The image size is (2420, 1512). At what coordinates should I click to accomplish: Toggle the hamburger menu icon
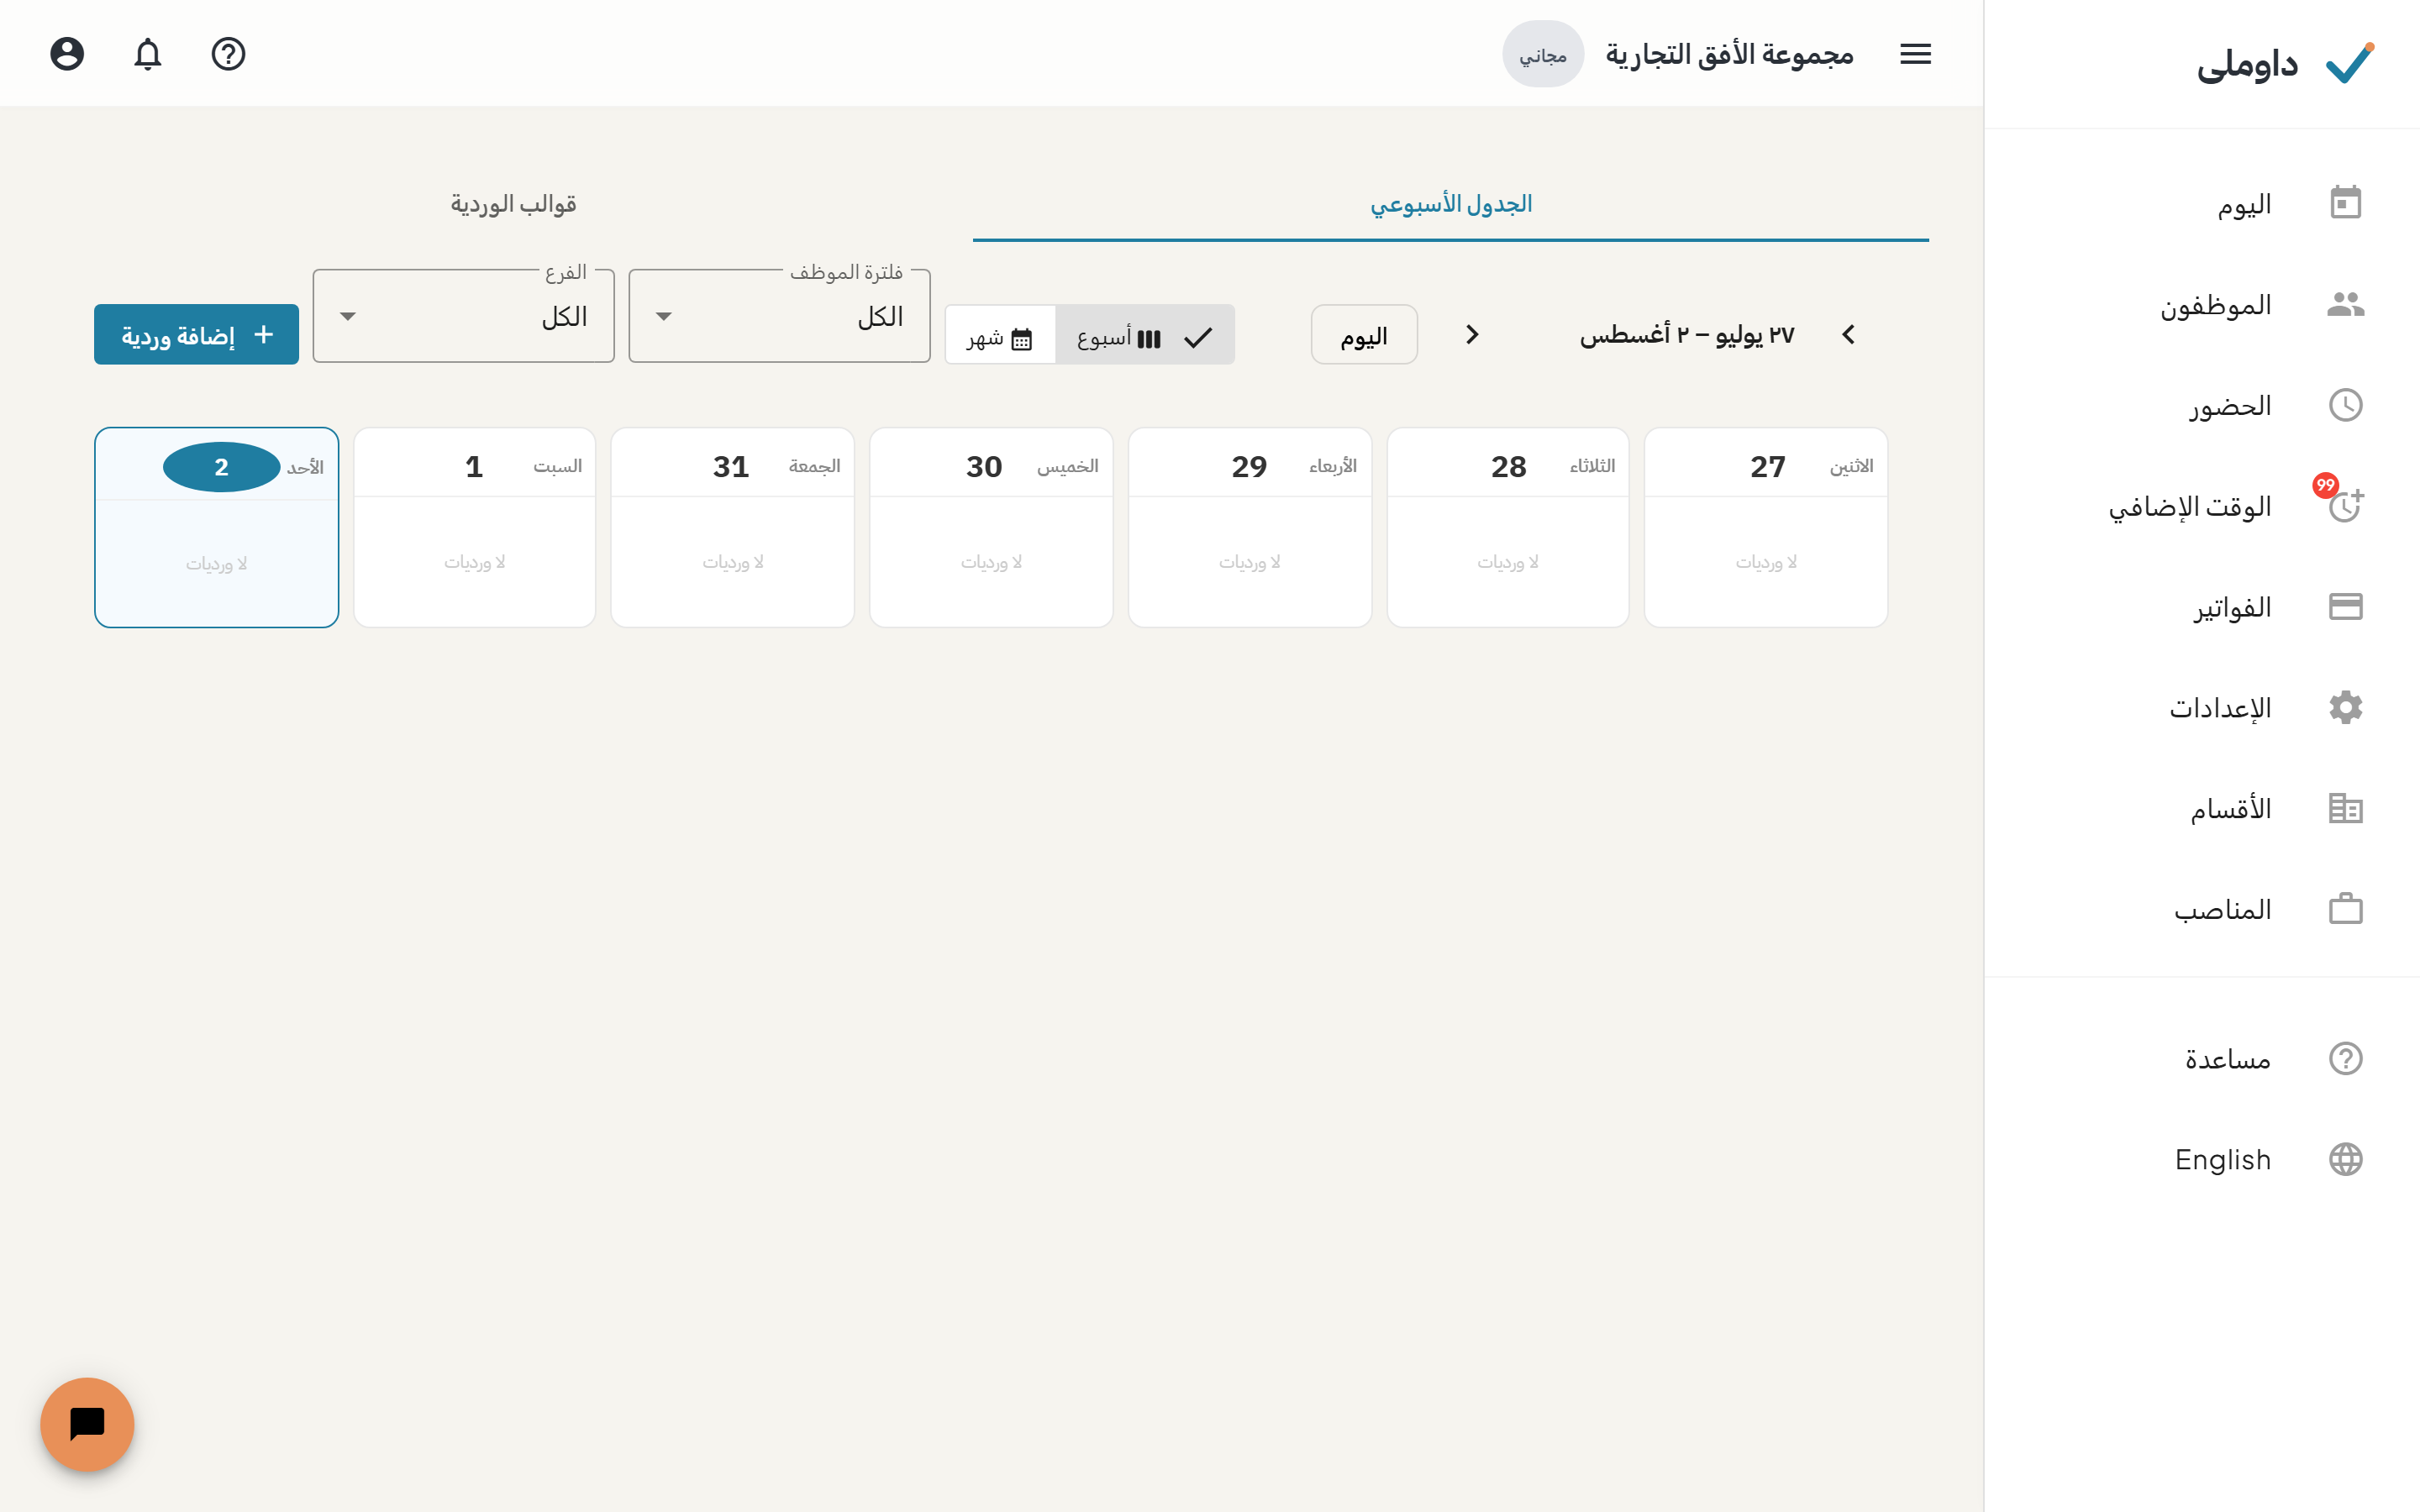pos(1915,54)
